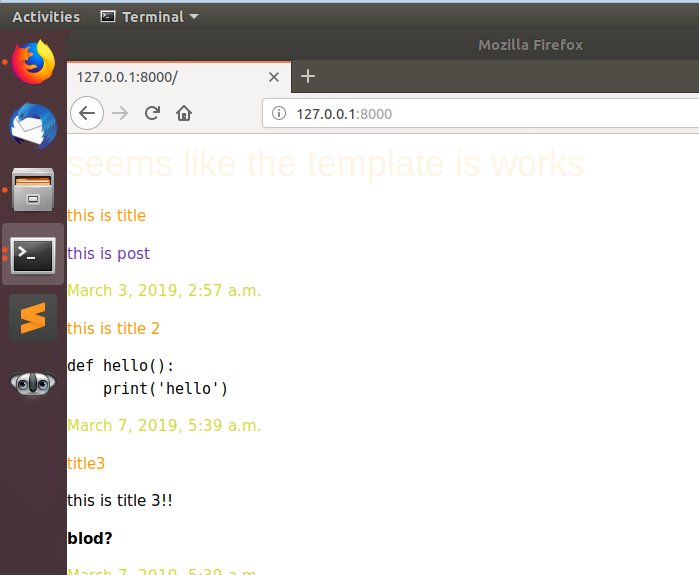This screenshot has width=699, height=575.
Task: Launch Thunderbird mail from the dock
Action: point(33,126)
